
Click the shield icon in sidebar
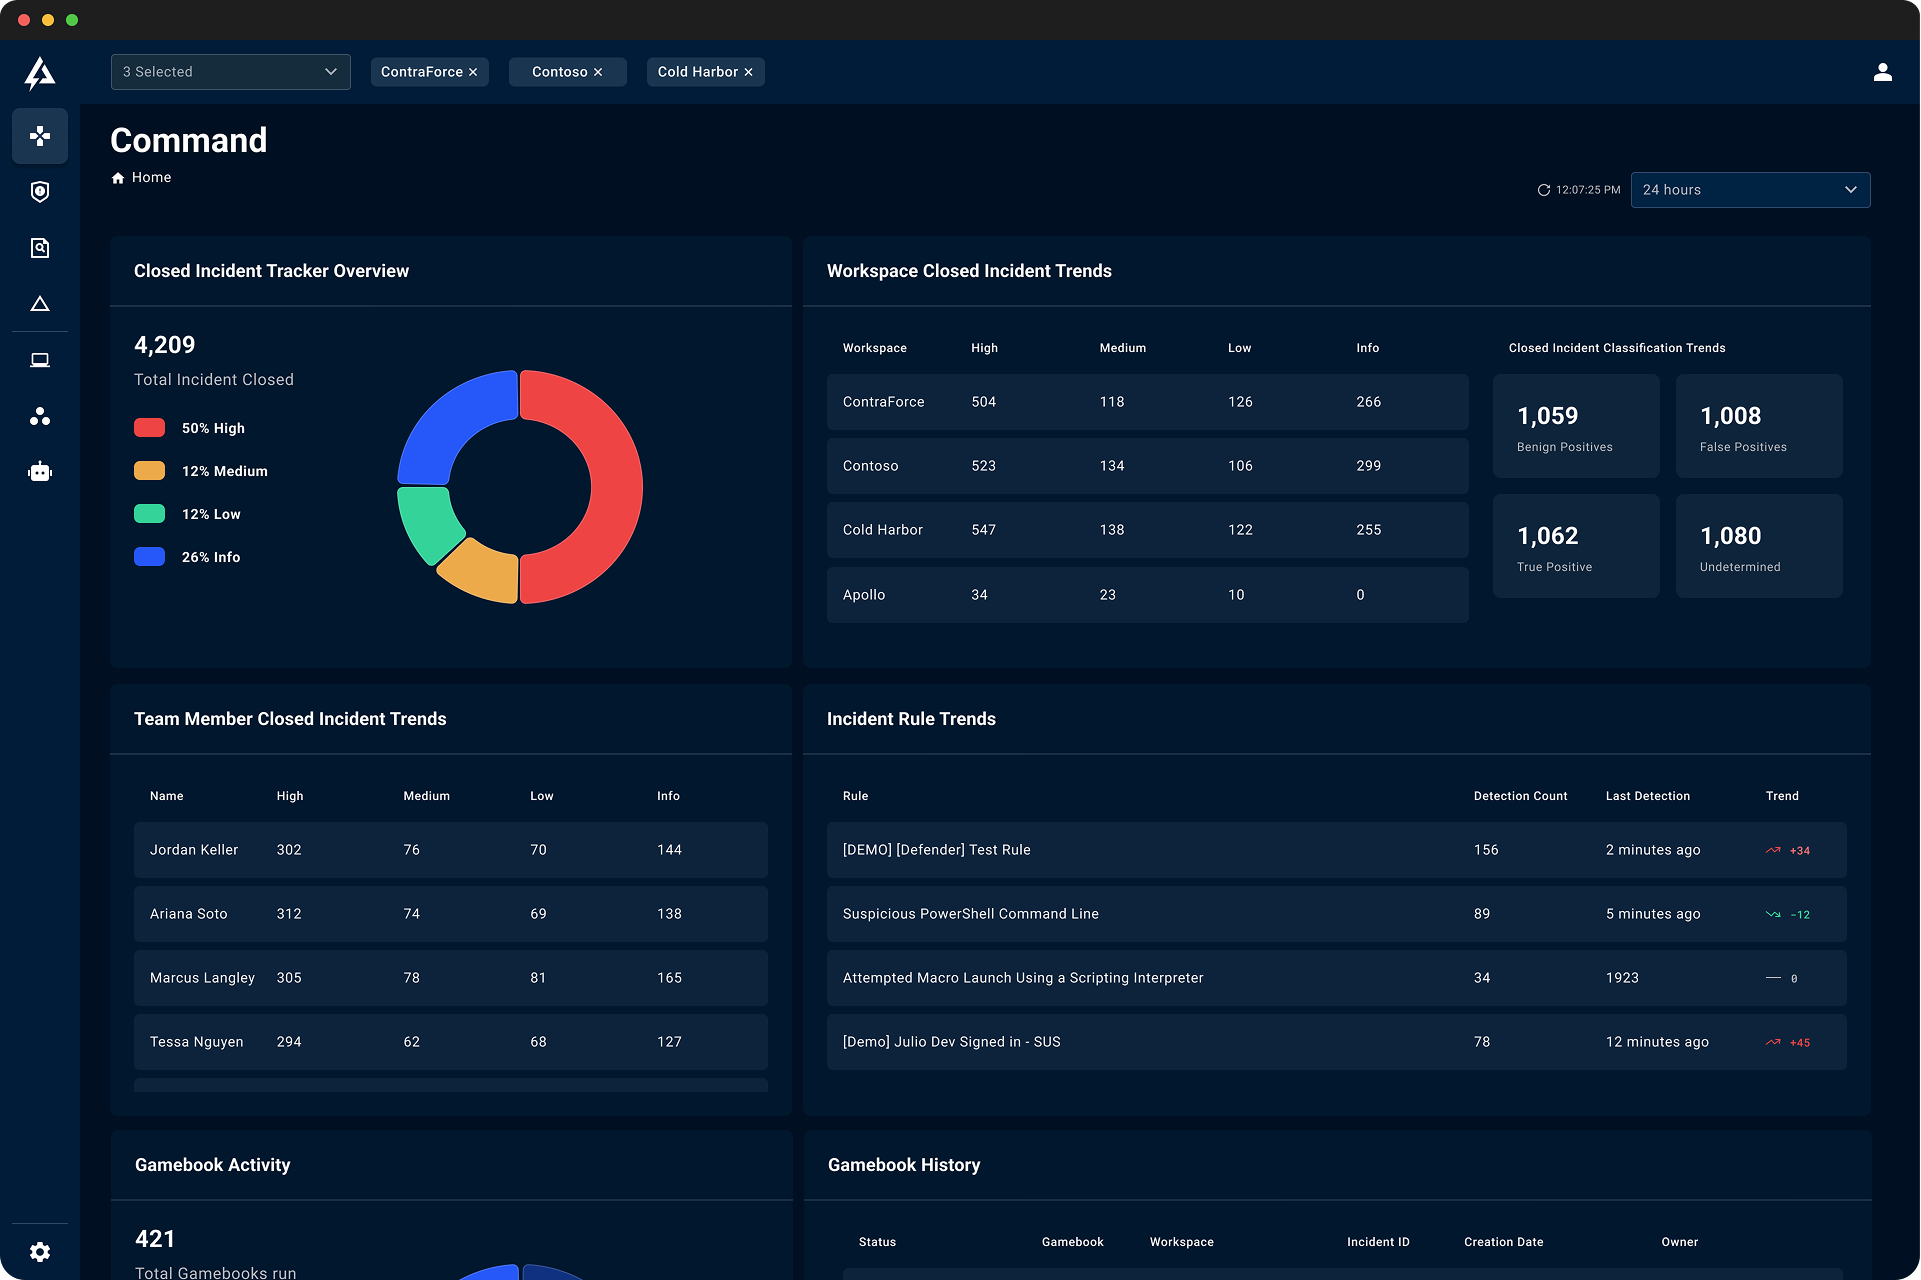pos(40,192)
